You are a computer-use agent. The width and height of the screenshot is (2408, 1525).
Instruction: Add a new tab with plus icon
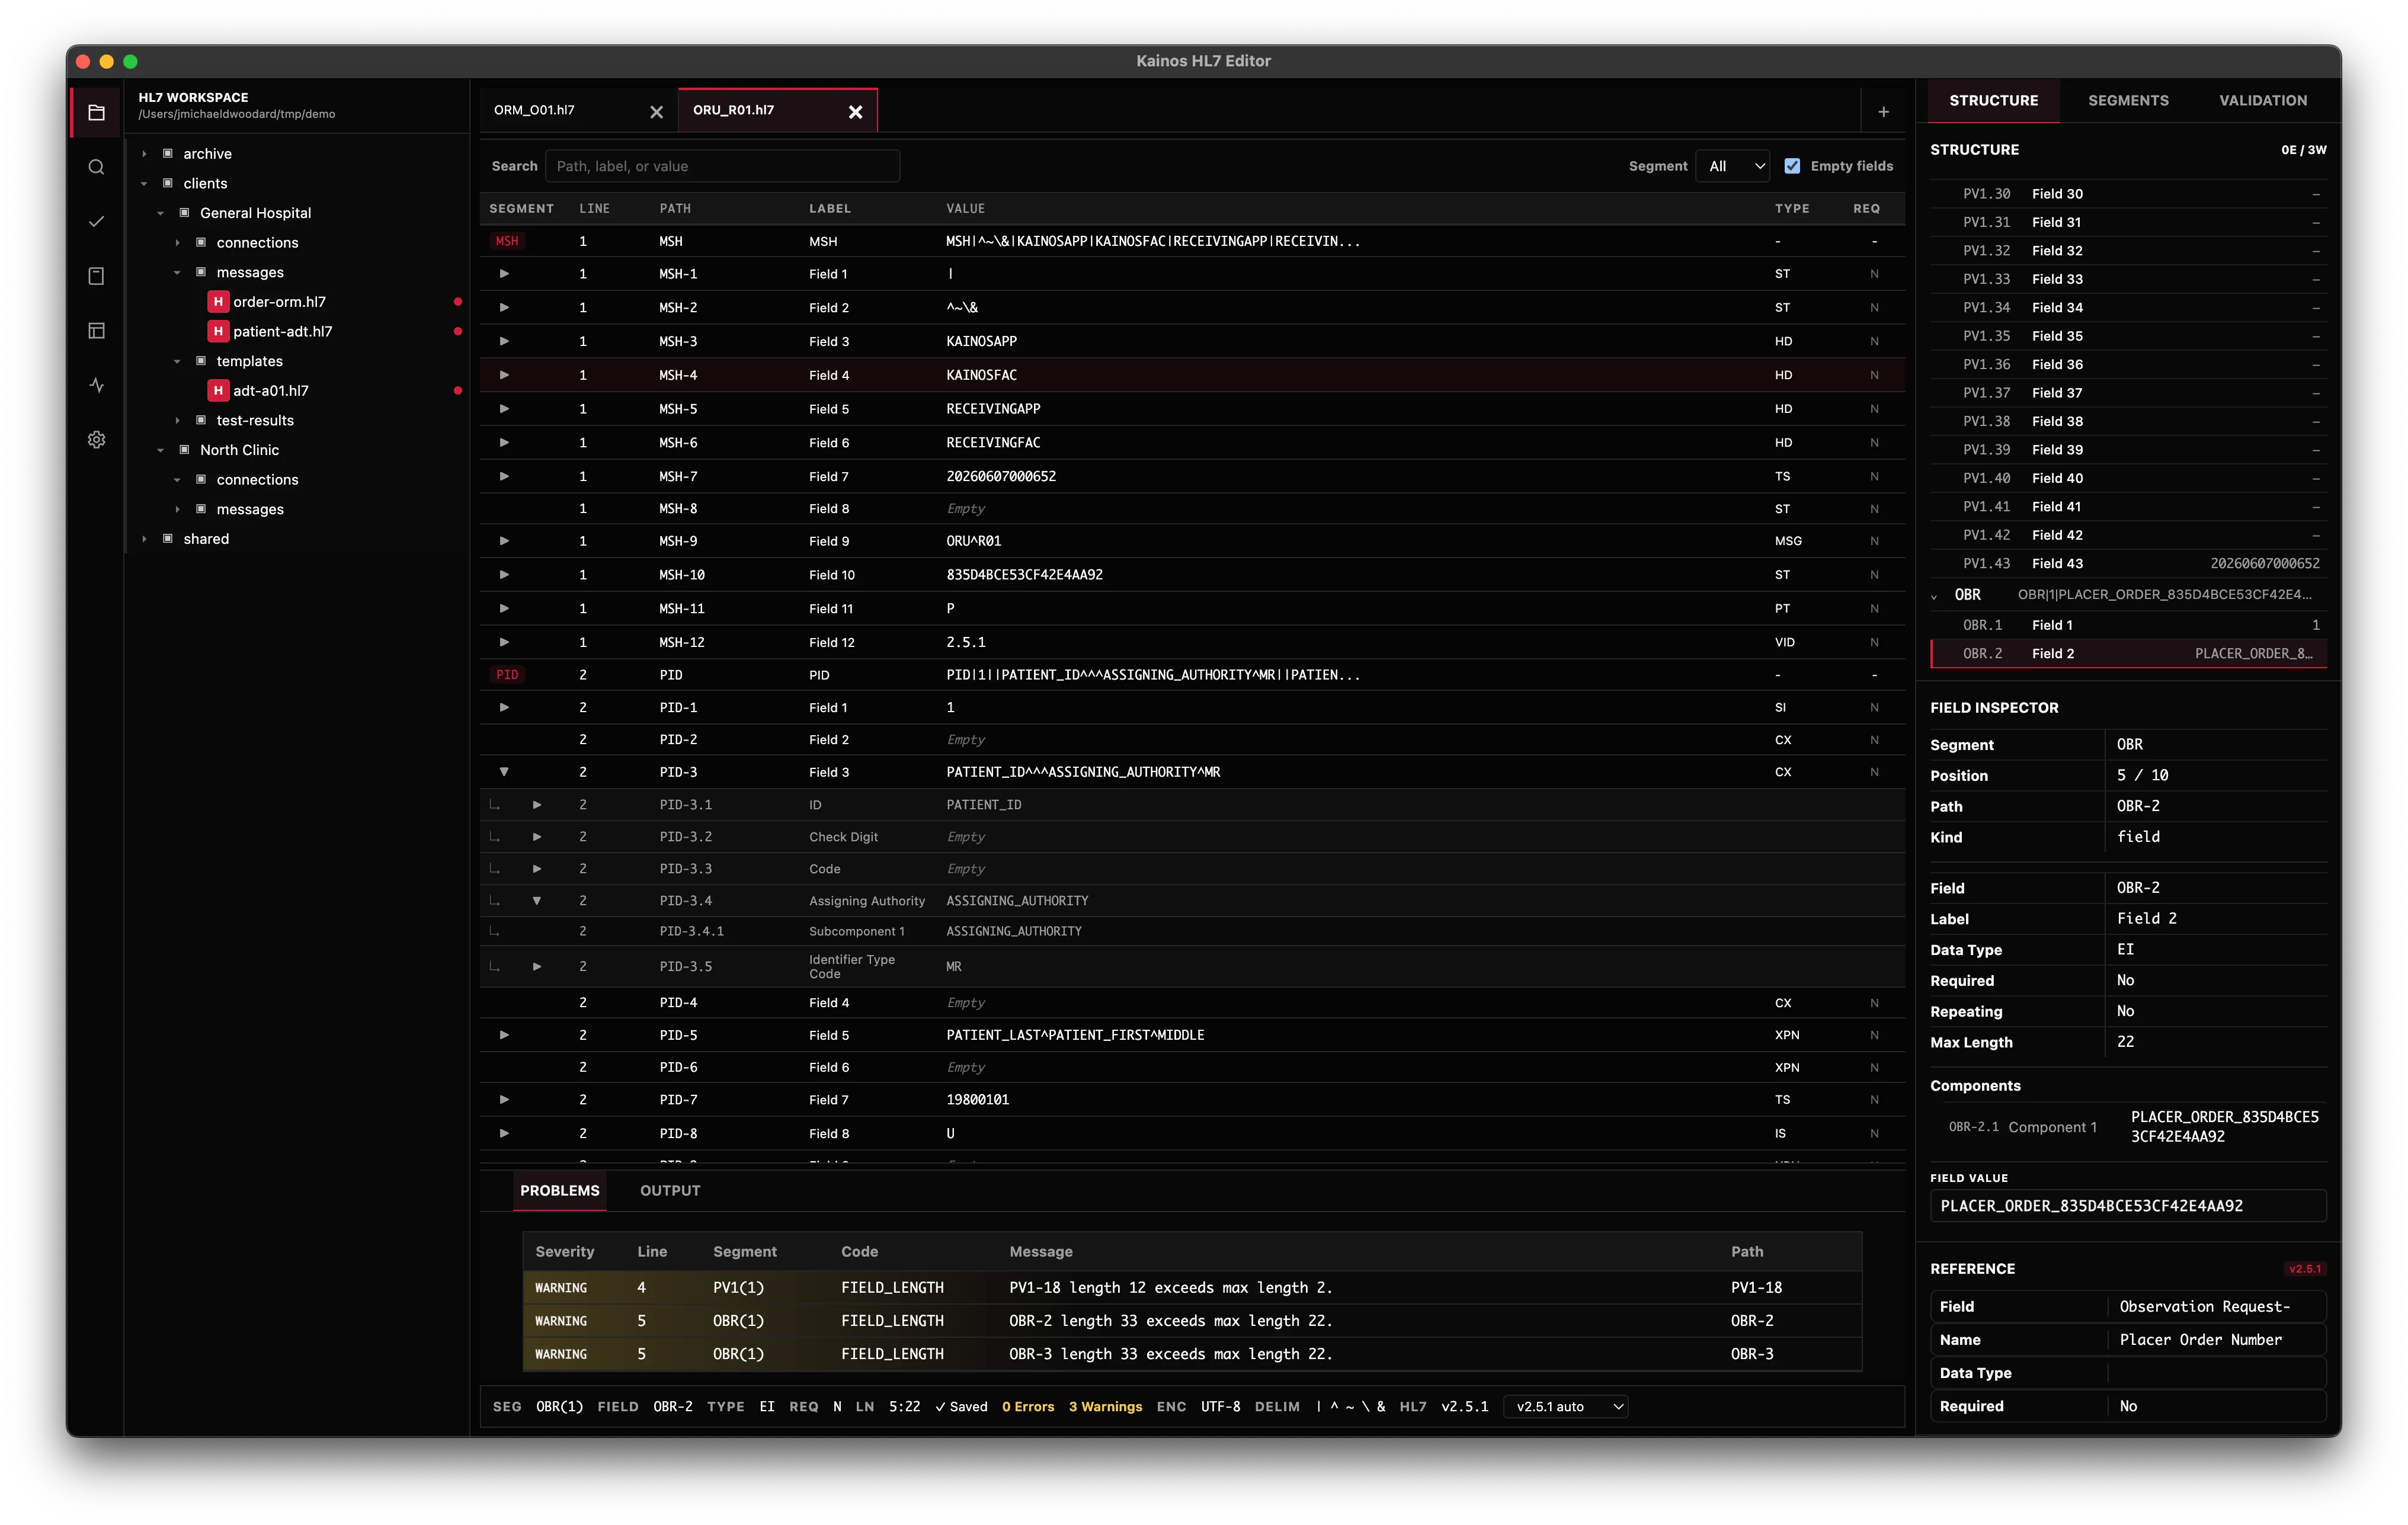[x=1883, y=112]
